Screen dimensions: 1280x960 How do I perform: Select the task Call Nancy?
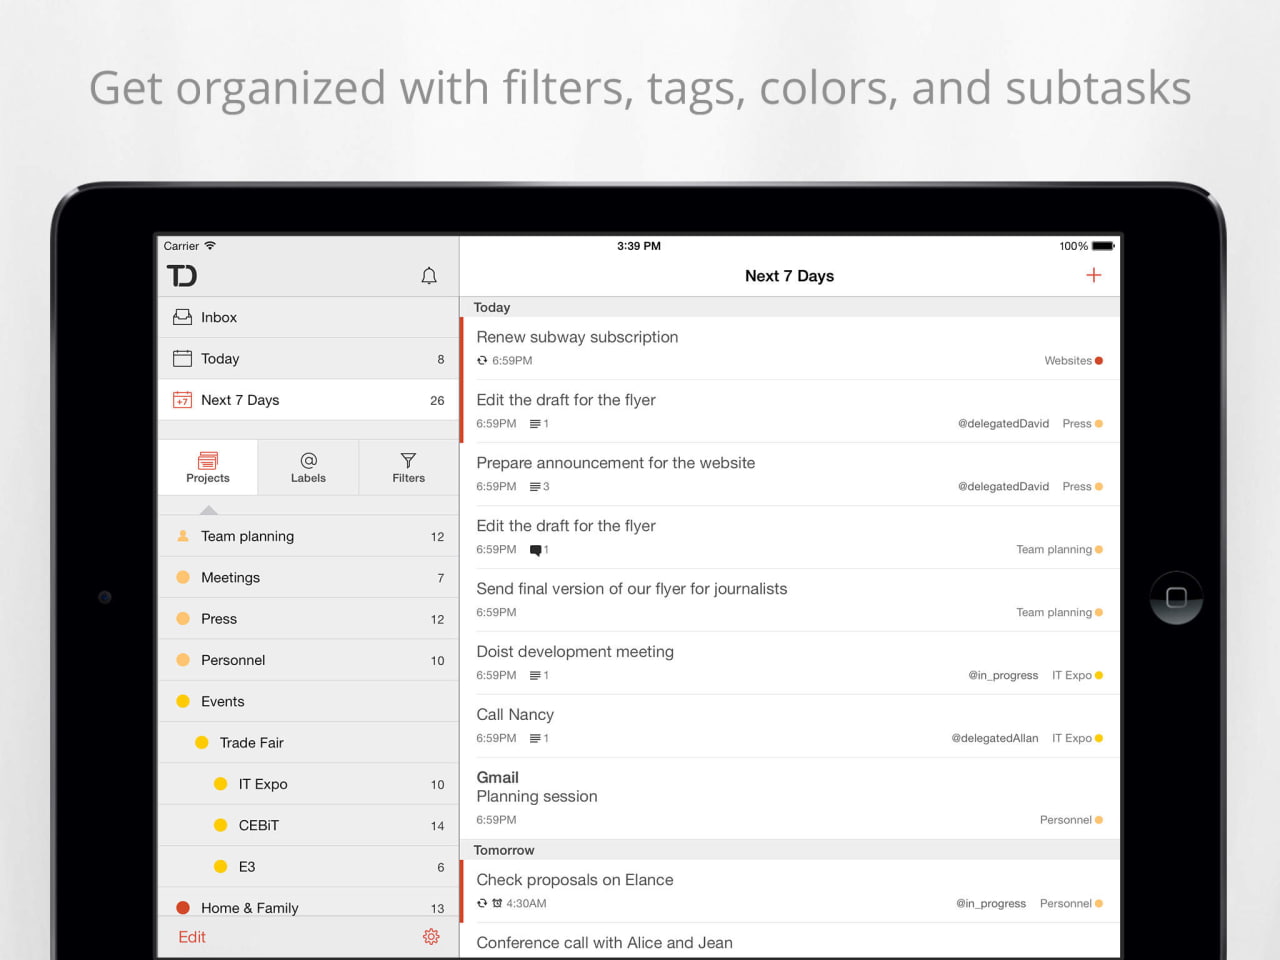point(515,714)
